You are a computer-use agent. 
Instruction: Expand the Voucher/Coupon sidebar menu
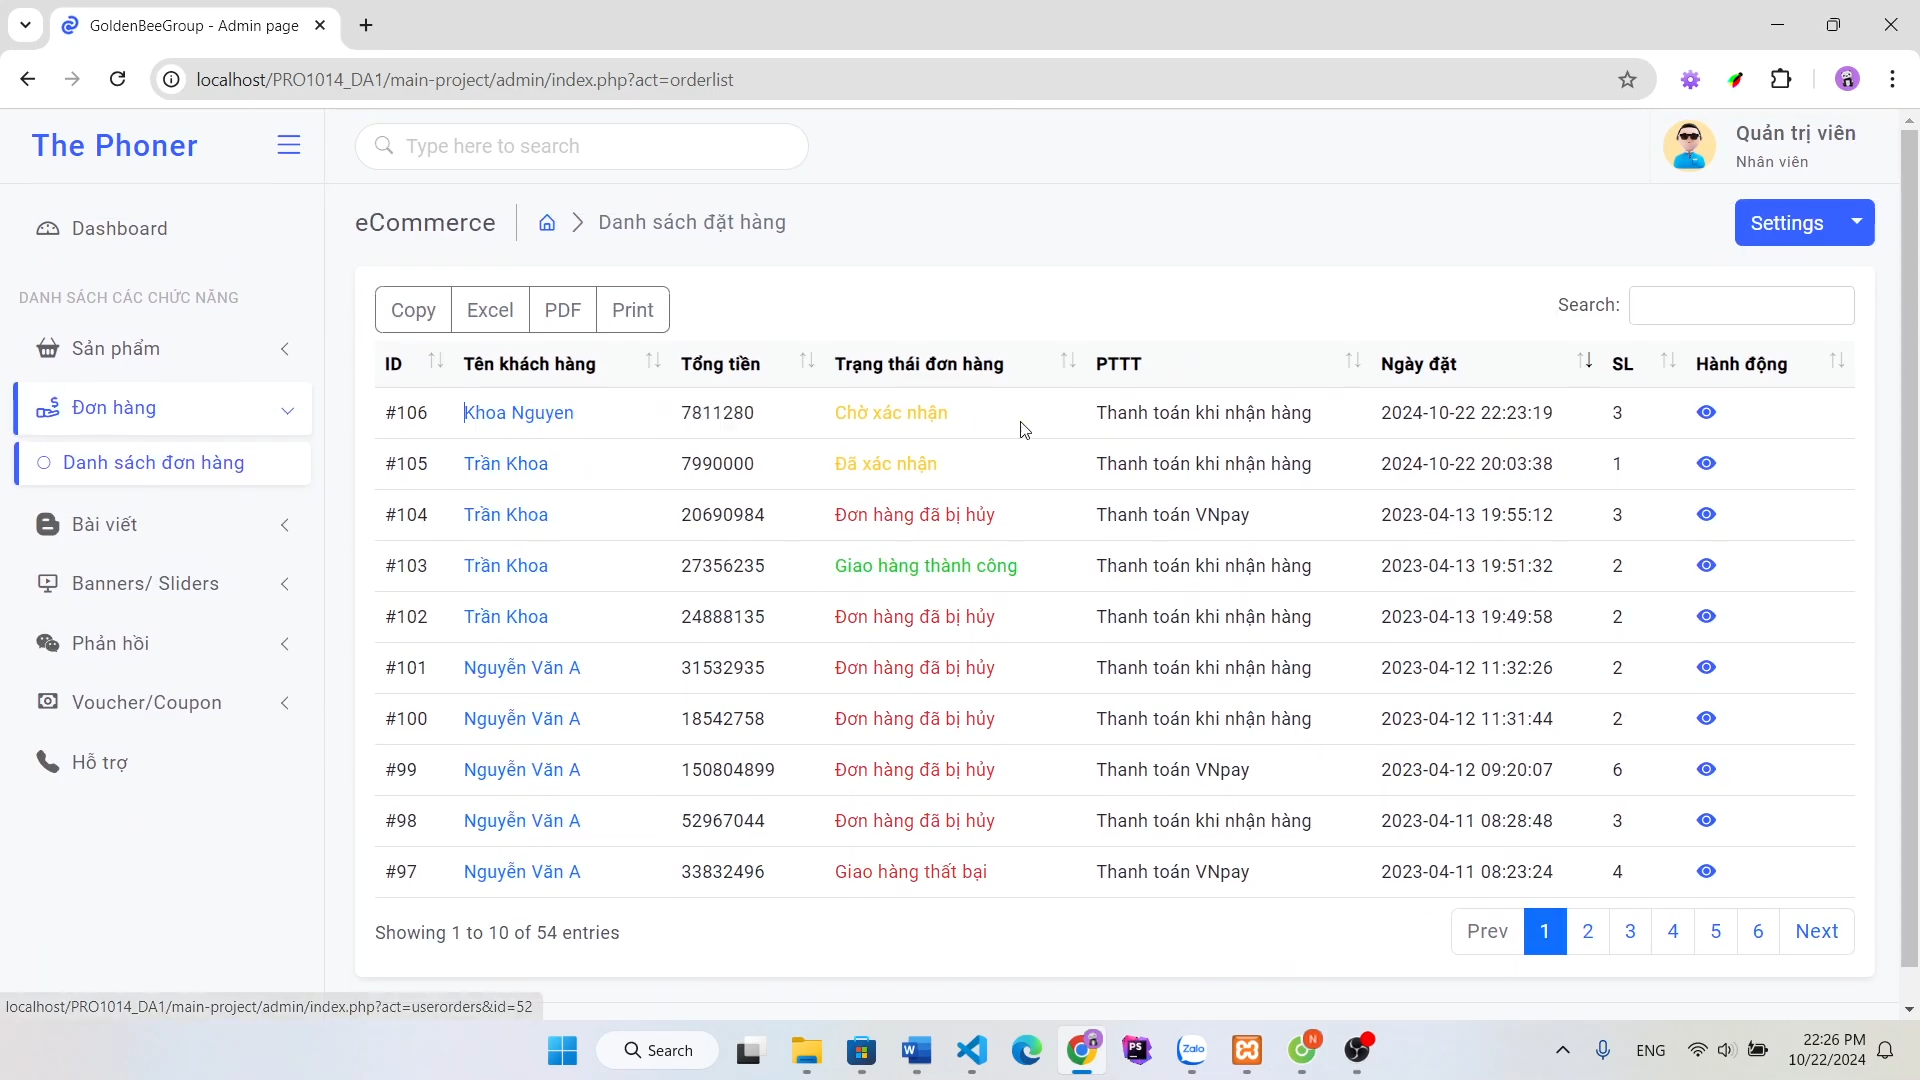164,703
